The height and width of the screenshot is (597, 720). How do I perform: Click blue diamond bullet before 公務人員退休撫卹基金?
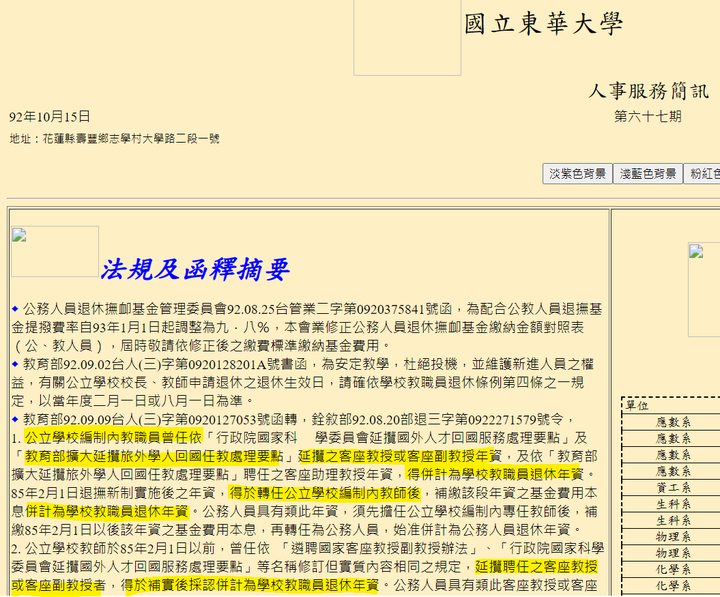click(15, 309)
